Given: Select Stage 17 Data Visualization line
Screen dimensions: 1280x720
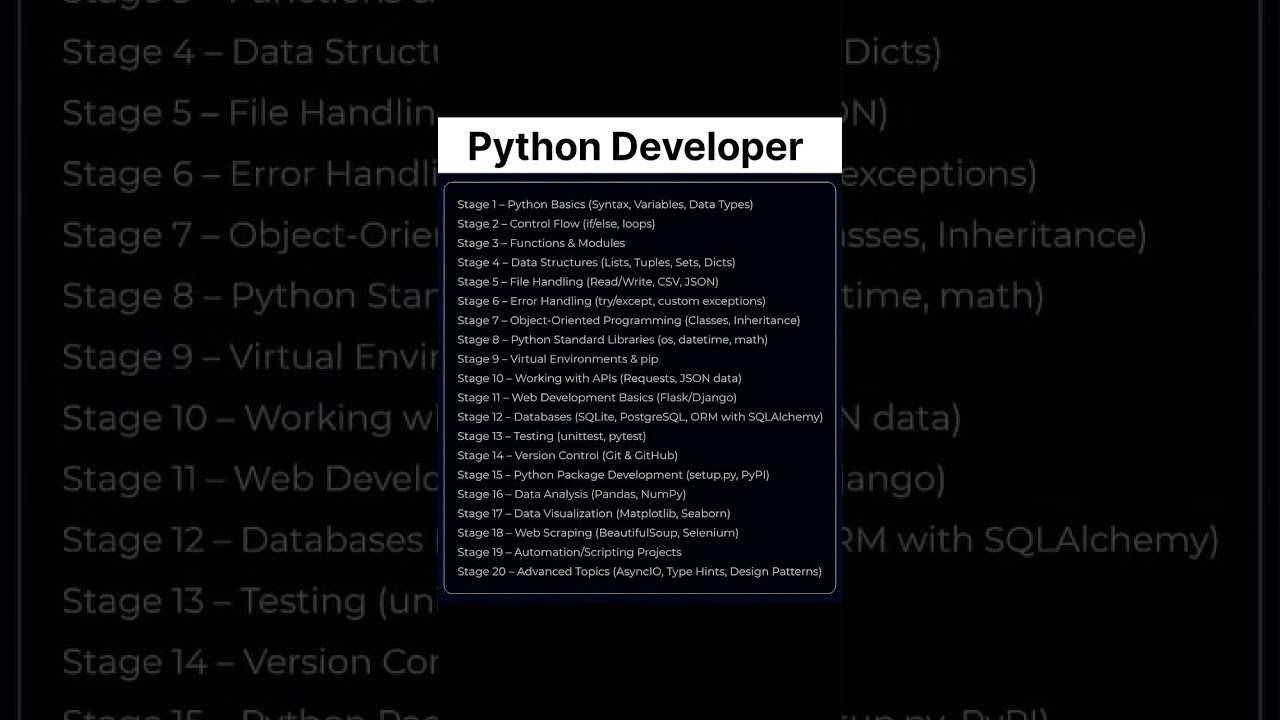Looking at the screenshot, I should pyautogui.click(x=593, y=514).
